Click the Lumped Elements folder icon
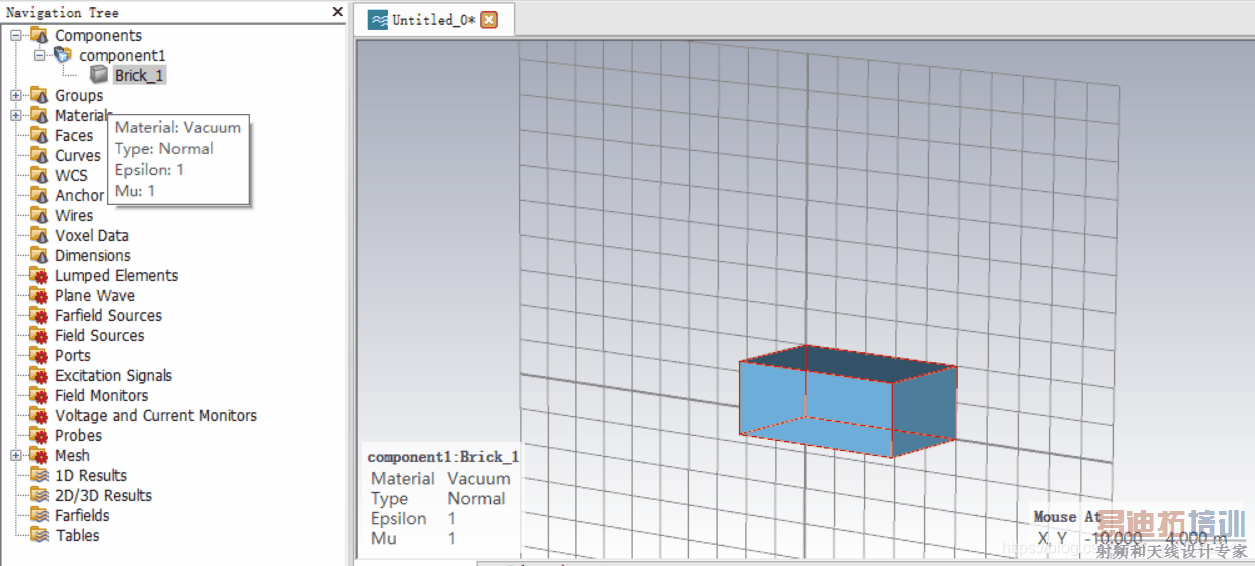Viewport: 1255px width, 566px height. (x=39, y=275)
